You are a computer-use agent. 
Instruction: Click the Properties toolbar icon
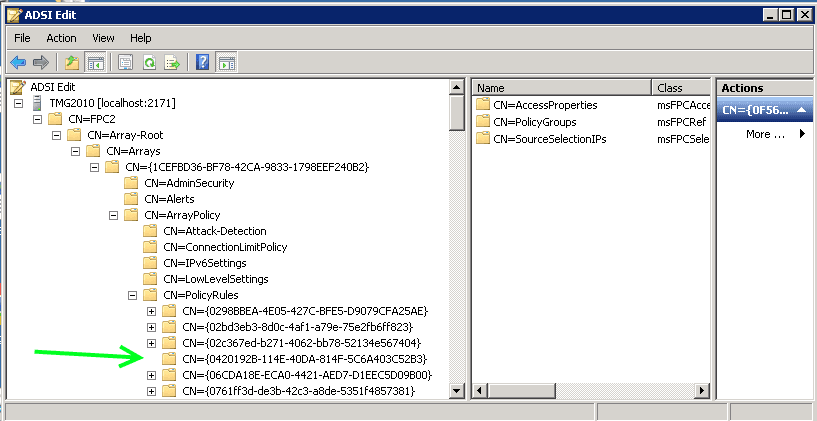(x=125, y=63)
